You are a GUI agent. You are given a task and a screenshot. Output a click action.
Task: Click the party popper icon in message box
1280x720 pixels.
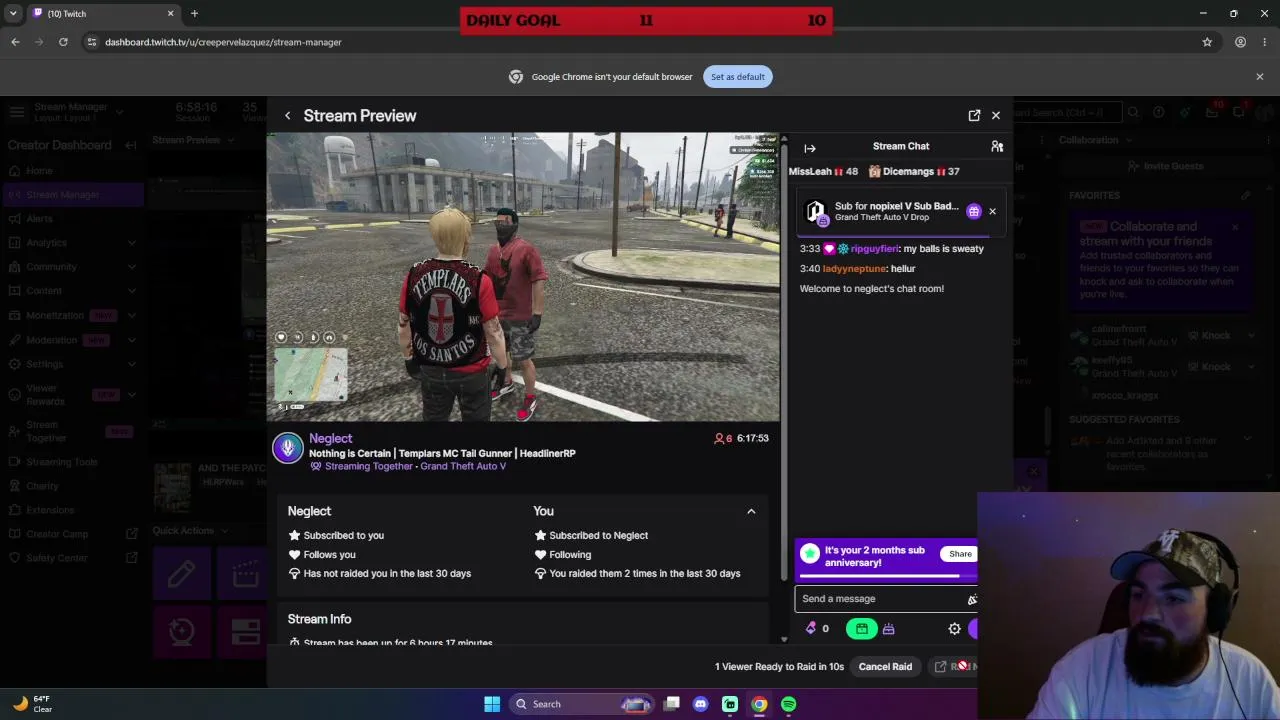tap(972, 599)
